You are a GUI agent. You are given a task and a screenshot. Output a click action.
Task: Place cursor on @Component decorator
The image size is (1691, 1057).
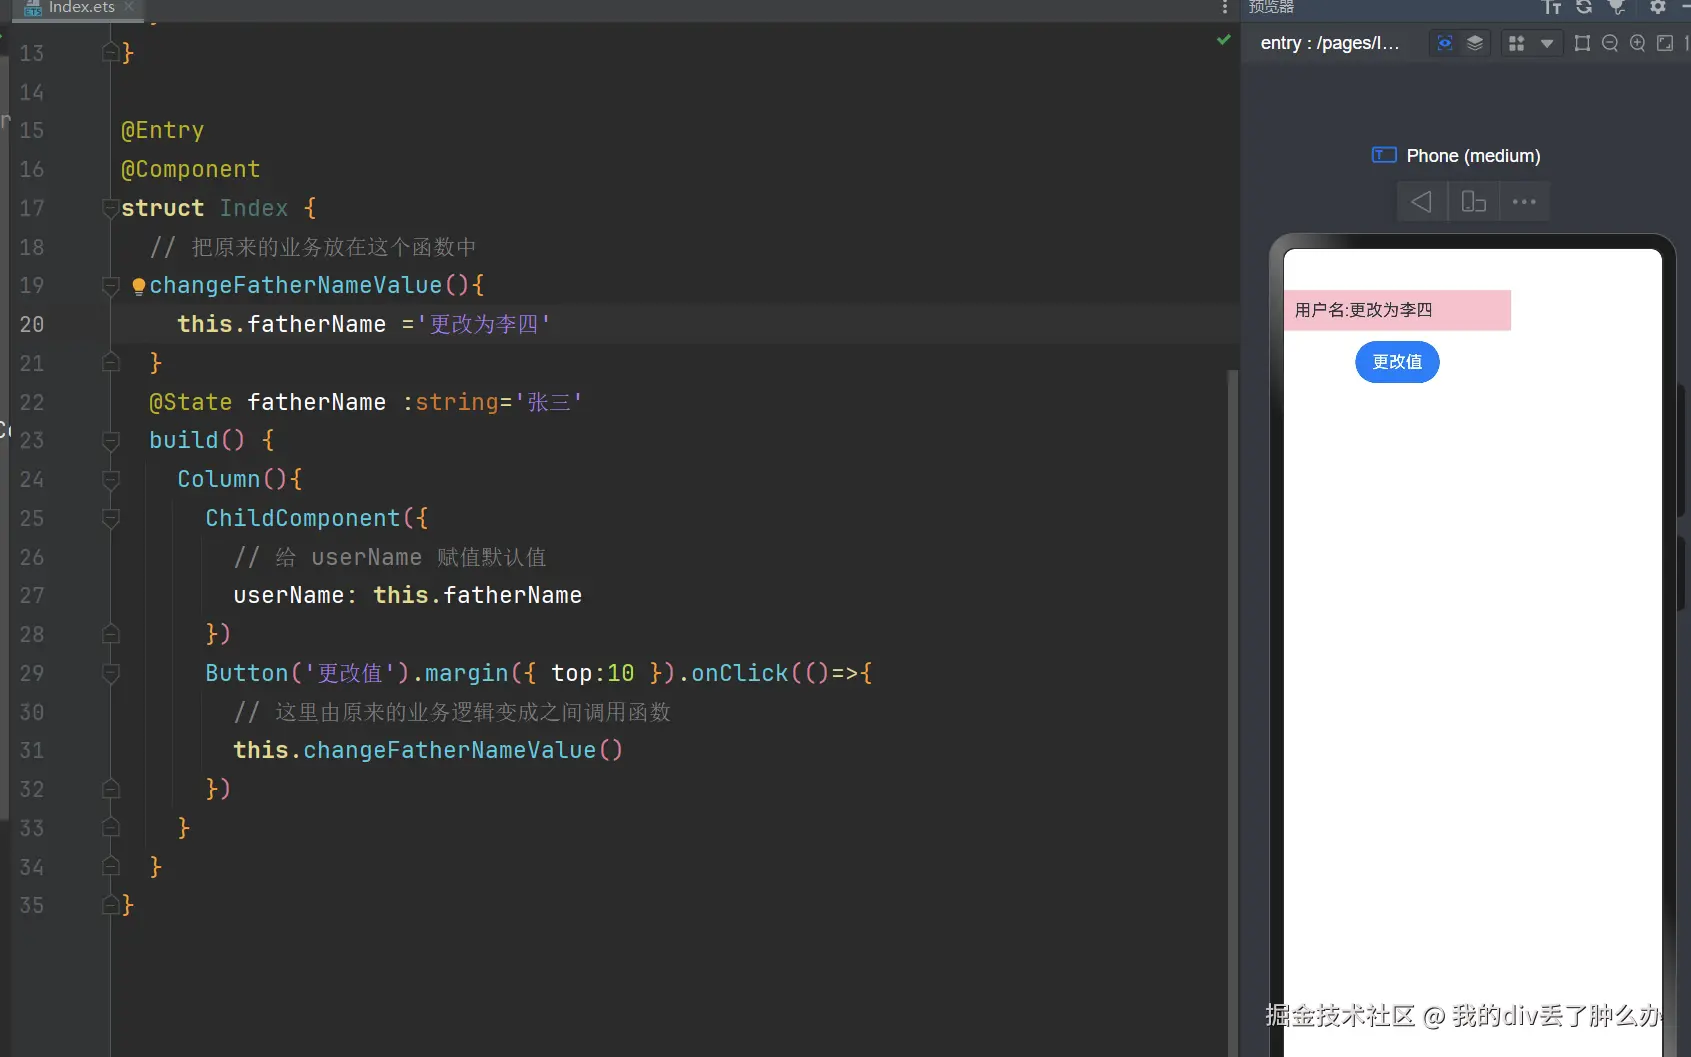190,170
